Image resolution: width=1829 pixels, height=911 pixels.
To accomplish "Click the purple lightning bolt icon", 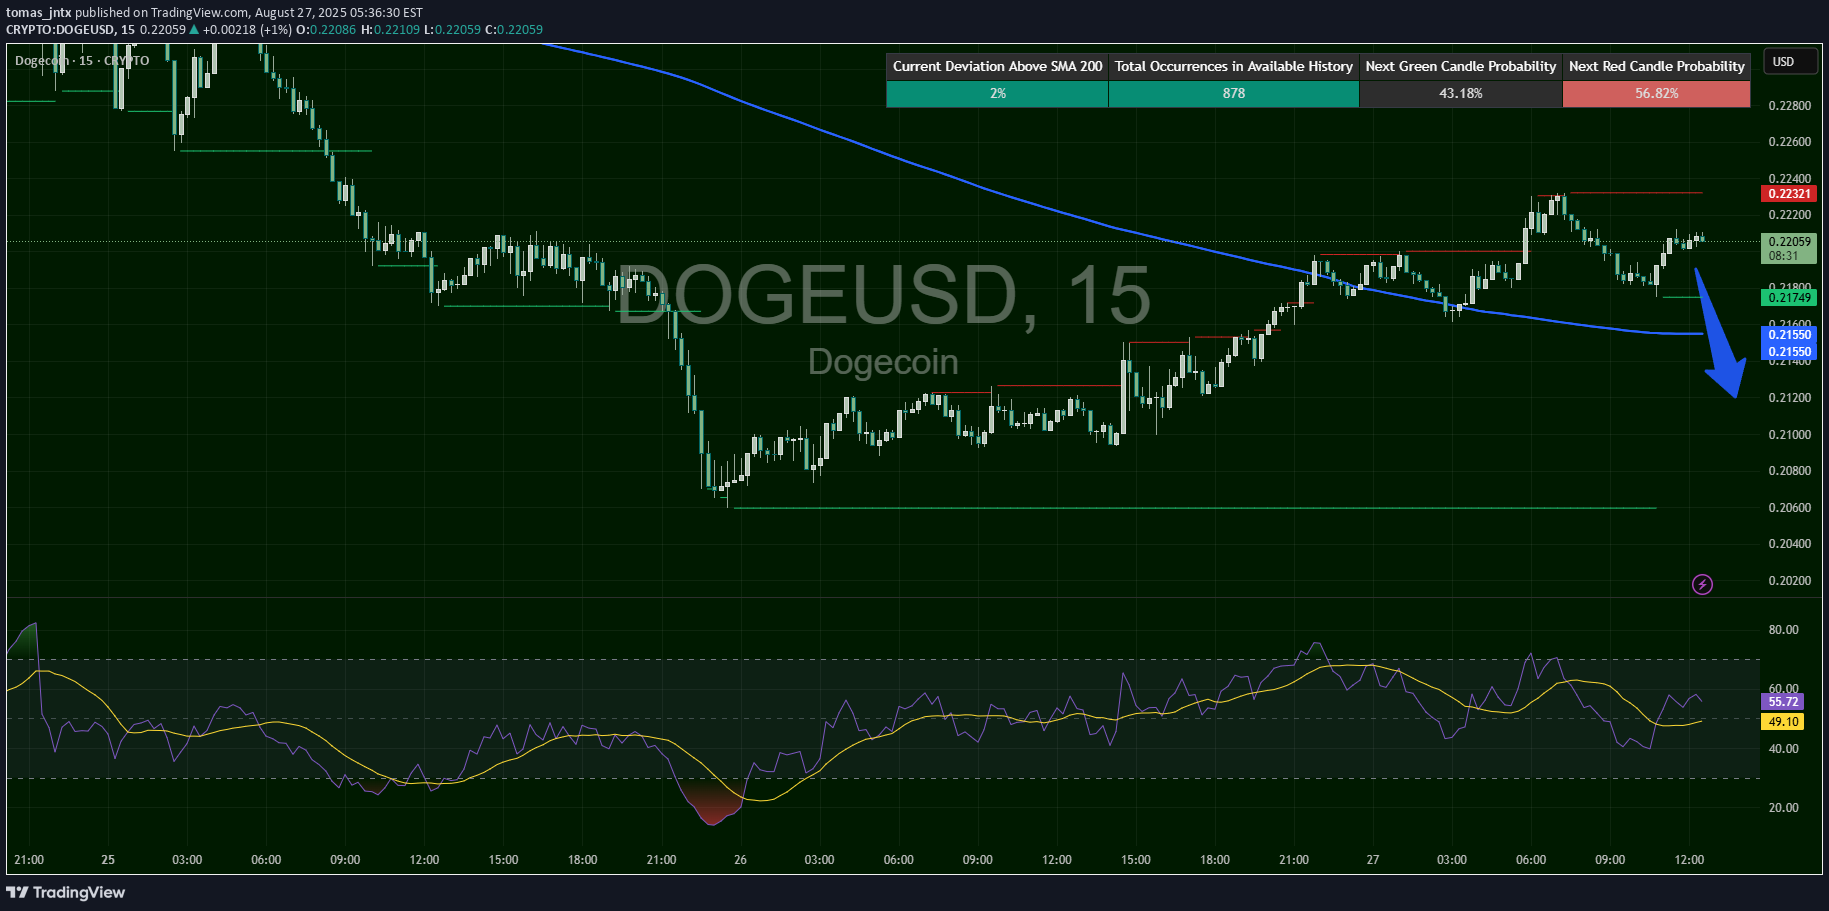I will click(1702, 584).
